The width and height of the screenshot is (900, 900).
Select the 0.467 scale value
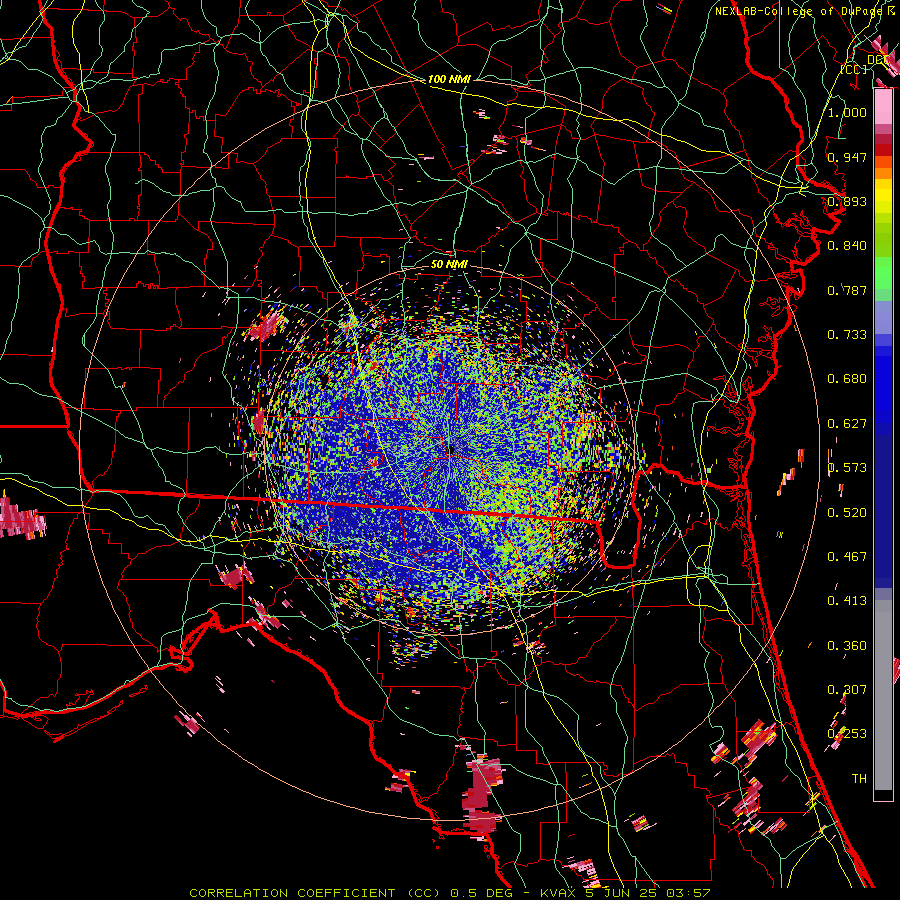pyautogui.click(x=847, y=557)
